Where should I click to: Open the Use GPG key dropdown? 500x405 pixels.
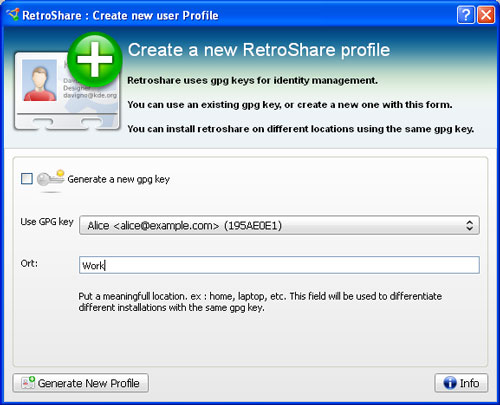point(279,225)
